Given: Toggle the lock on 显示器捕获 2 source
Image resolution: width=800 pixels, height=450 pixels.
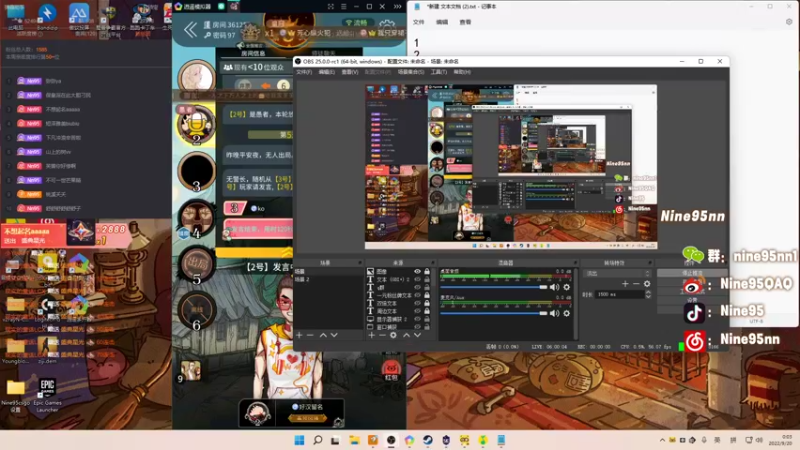Looking at the screenshot, I should [x=427, y=319].
